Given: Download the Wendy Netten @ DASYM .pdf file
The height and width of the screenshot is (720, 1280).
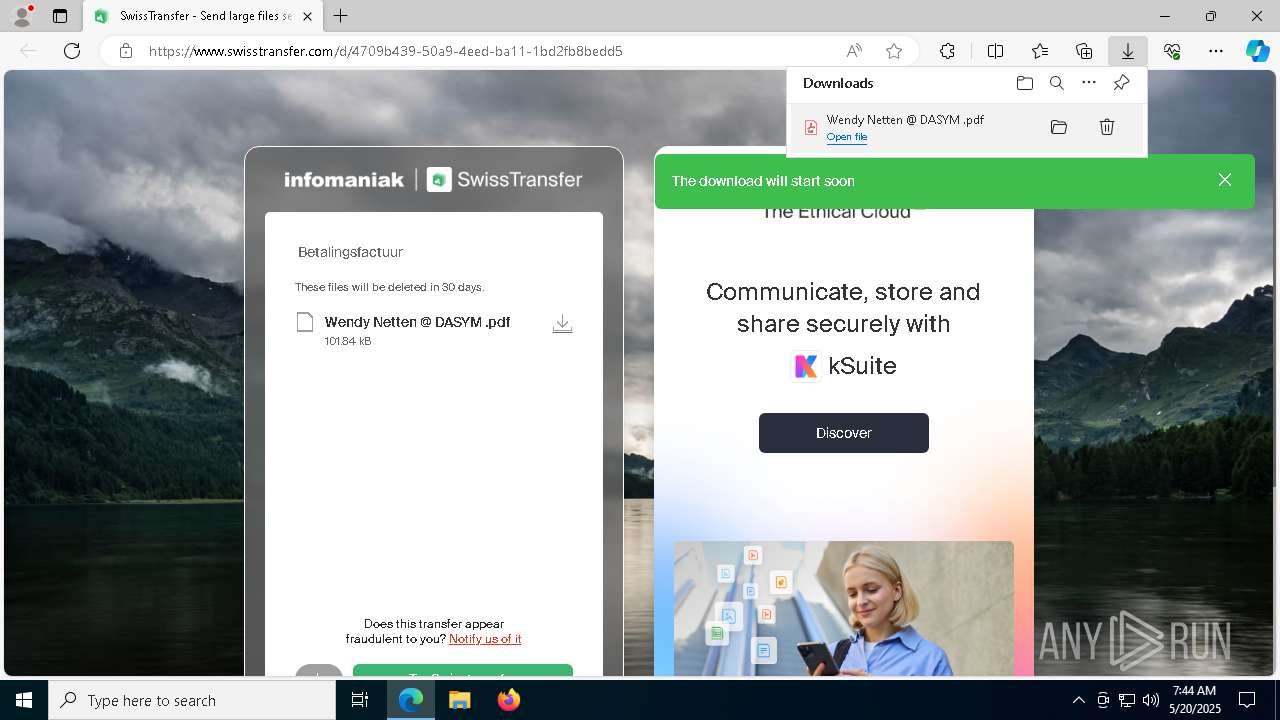Looking at the screenshot, I should 562,324.
